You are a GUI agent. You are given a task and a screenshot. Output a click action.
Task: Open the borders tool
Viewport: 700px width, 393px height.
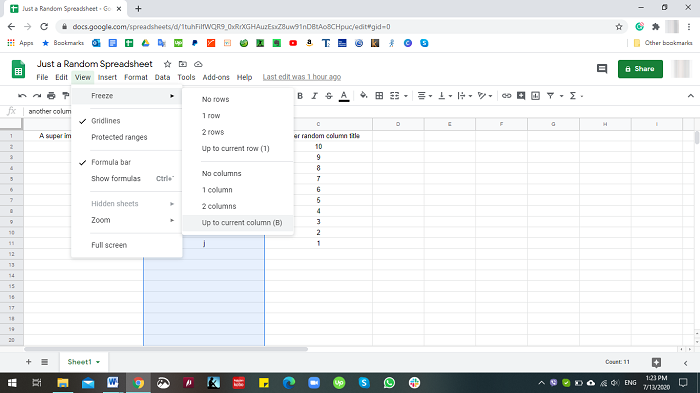point(379,96)
